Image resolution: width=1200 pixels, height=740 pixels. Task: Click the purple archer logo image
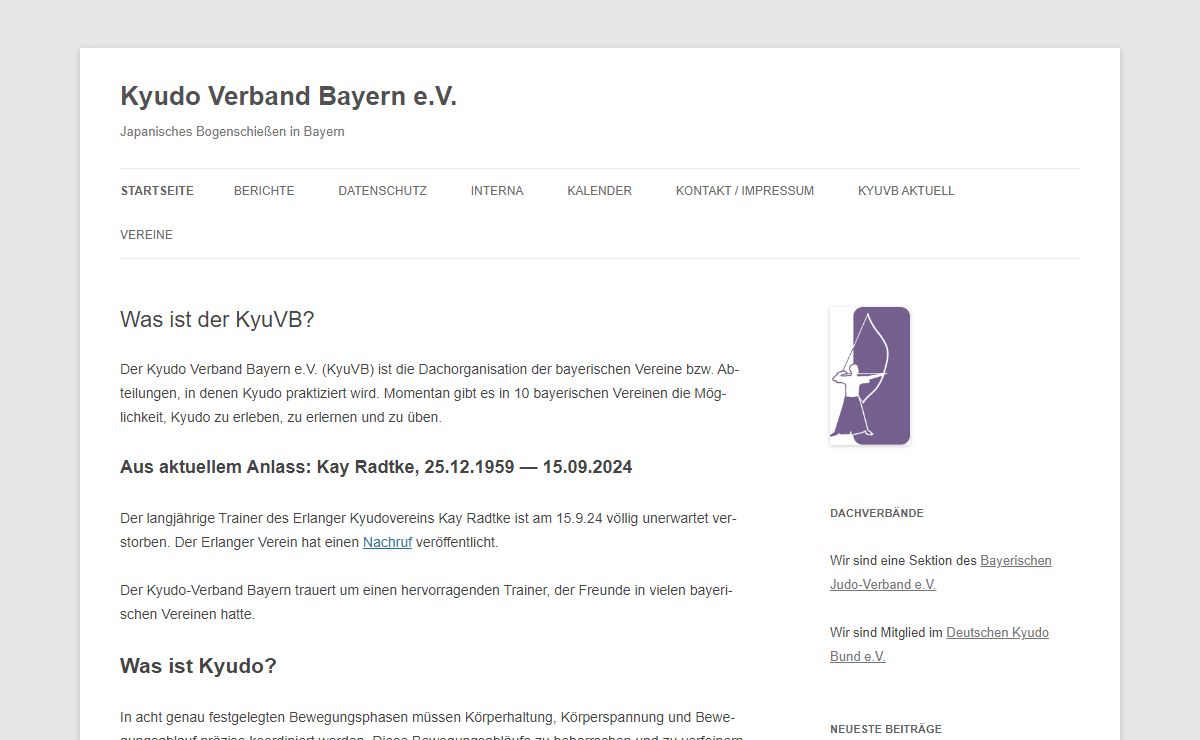(x=870, y=376)
